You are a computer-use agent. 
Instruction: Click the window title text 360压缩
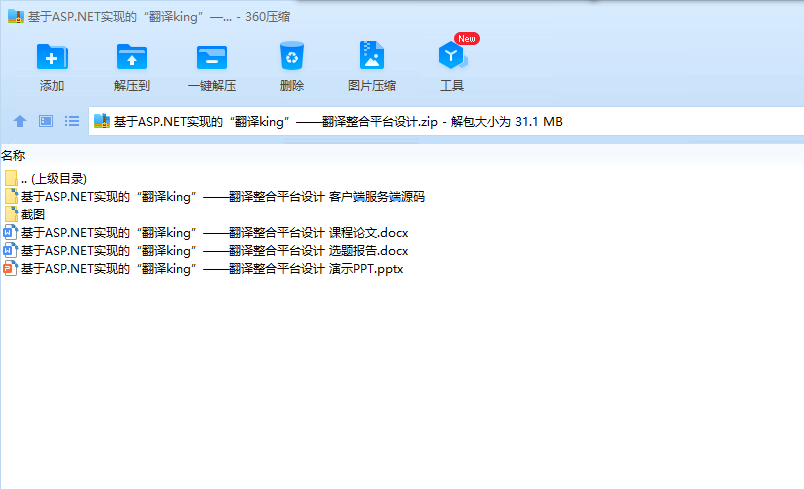point(267,17)
